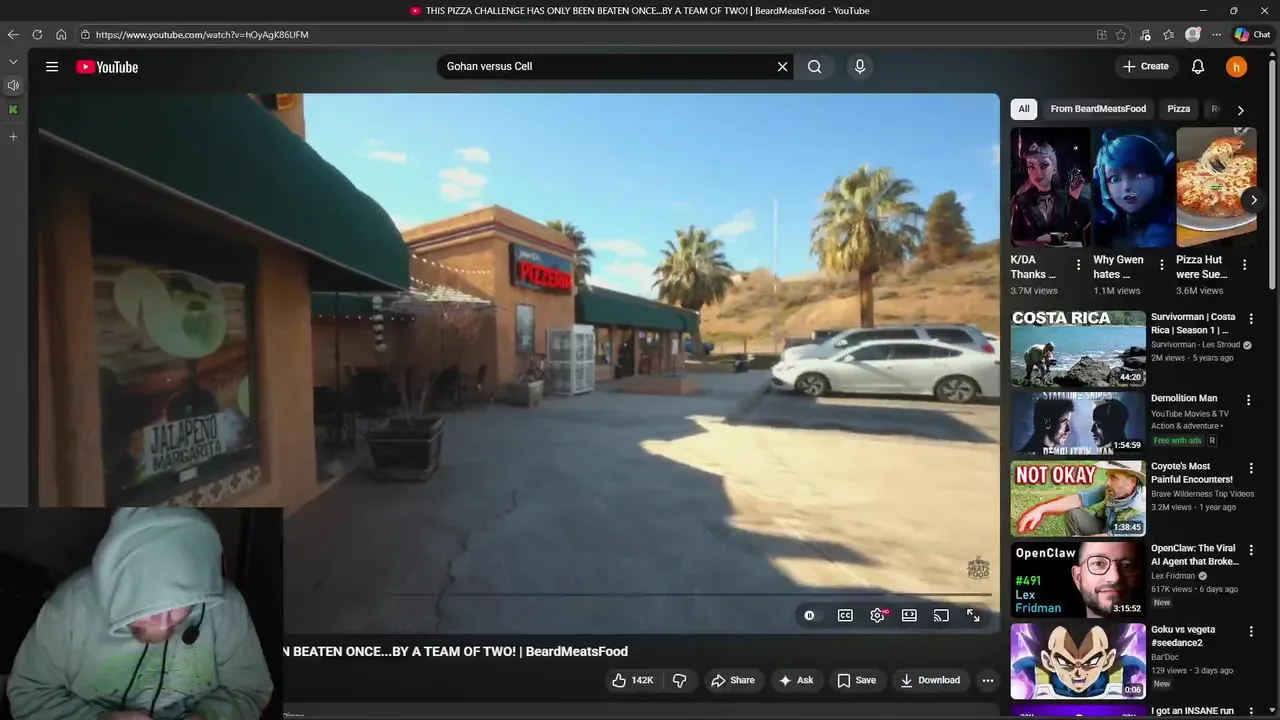1280x720 pixels.
Task: Open Goku vs vegeta #seedance2 title
Action: coord(1183,636)
